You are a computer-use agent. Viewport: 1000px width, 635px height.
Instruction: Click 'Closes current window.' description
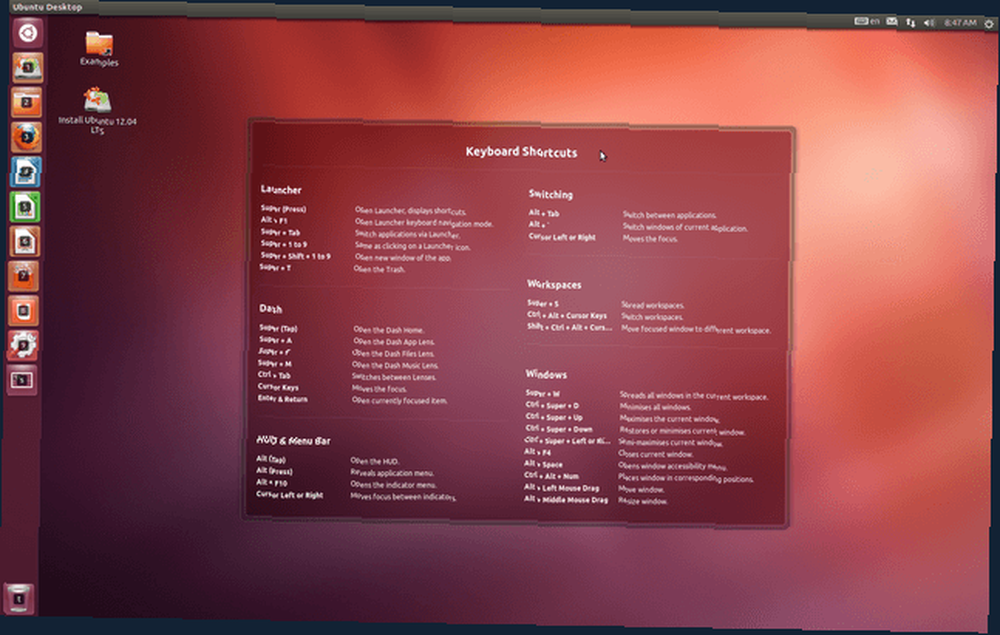click(656, 454)
